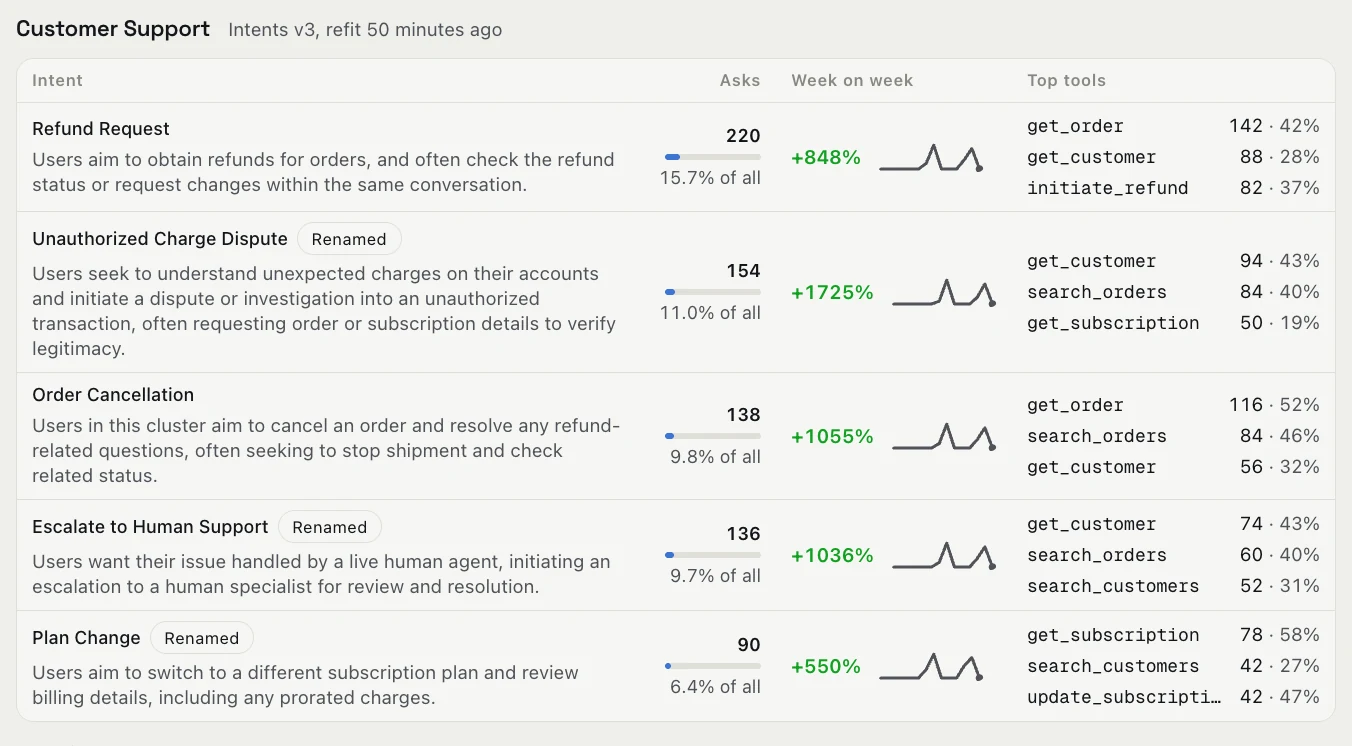The image size is (1352, 746).
Task: Click get_customer in Escalate to Human Support row
Action: click(1091, 524)
